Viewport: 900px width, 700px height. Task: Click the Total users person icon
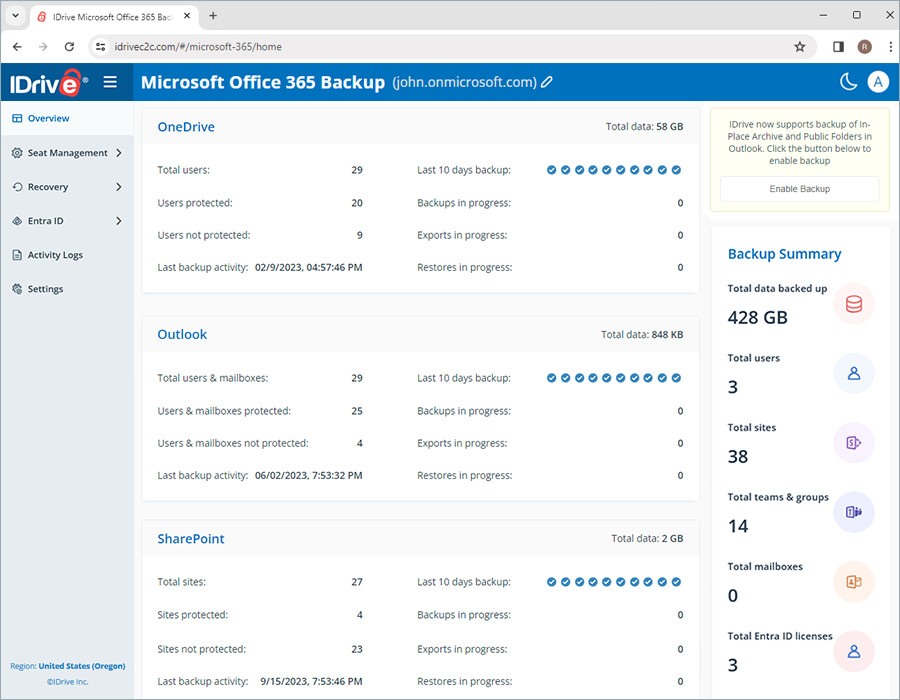854,373
